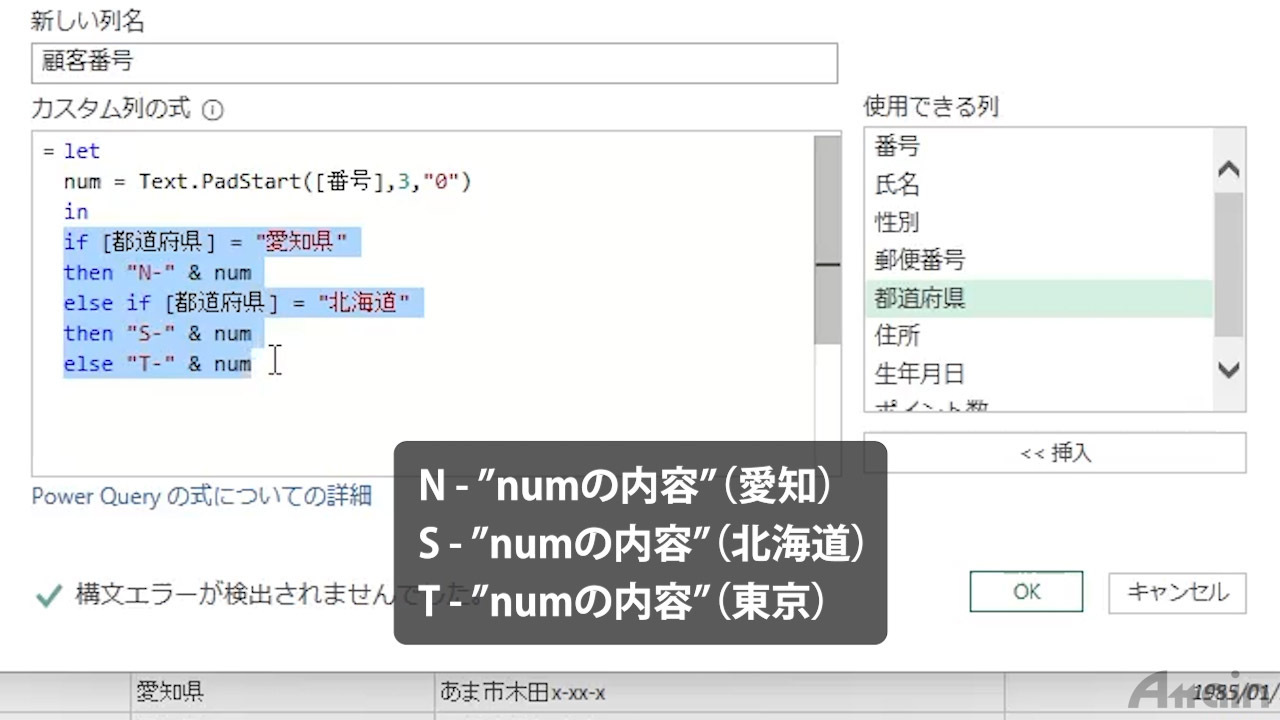1280x720 pixels.
Task: Click the num = Text.PadStart formula line
Action: (267, 182)
